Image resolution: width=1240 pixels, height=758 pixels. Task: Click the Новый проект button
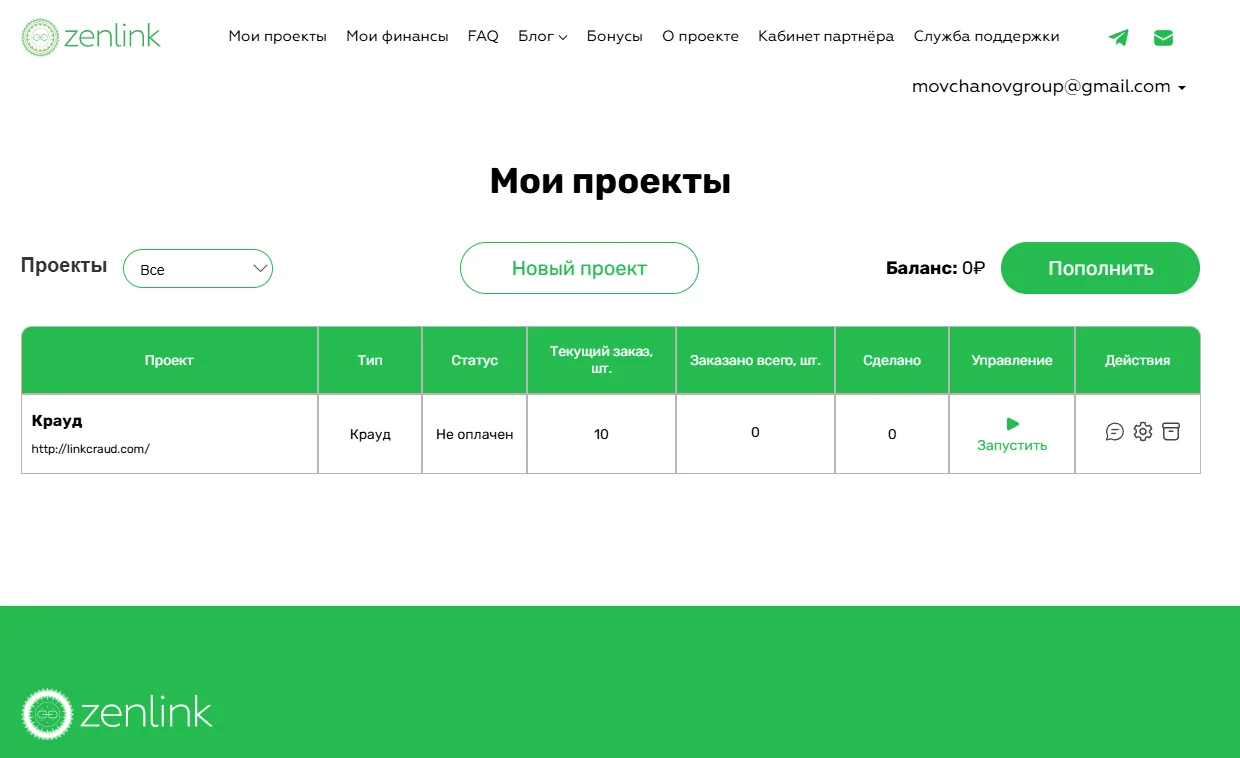click(579, 268)
